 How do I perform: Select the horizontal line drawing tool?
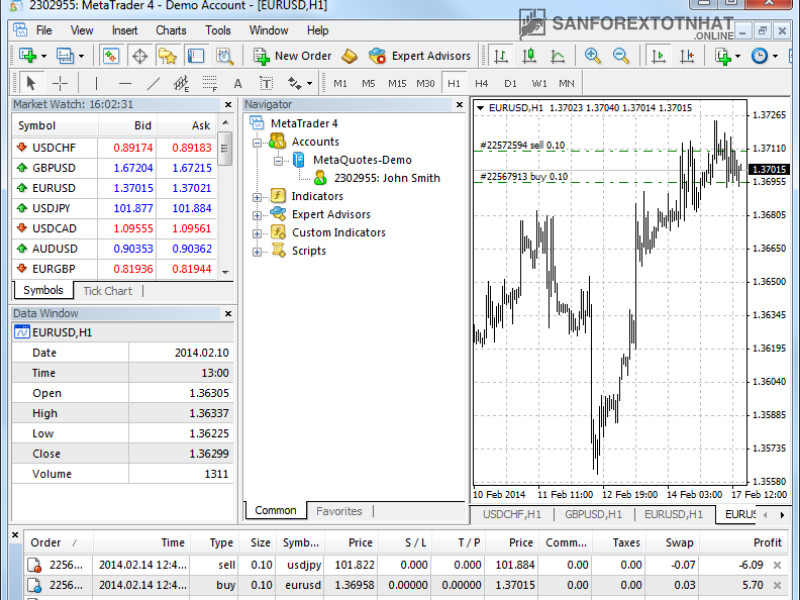coord(125,83)
